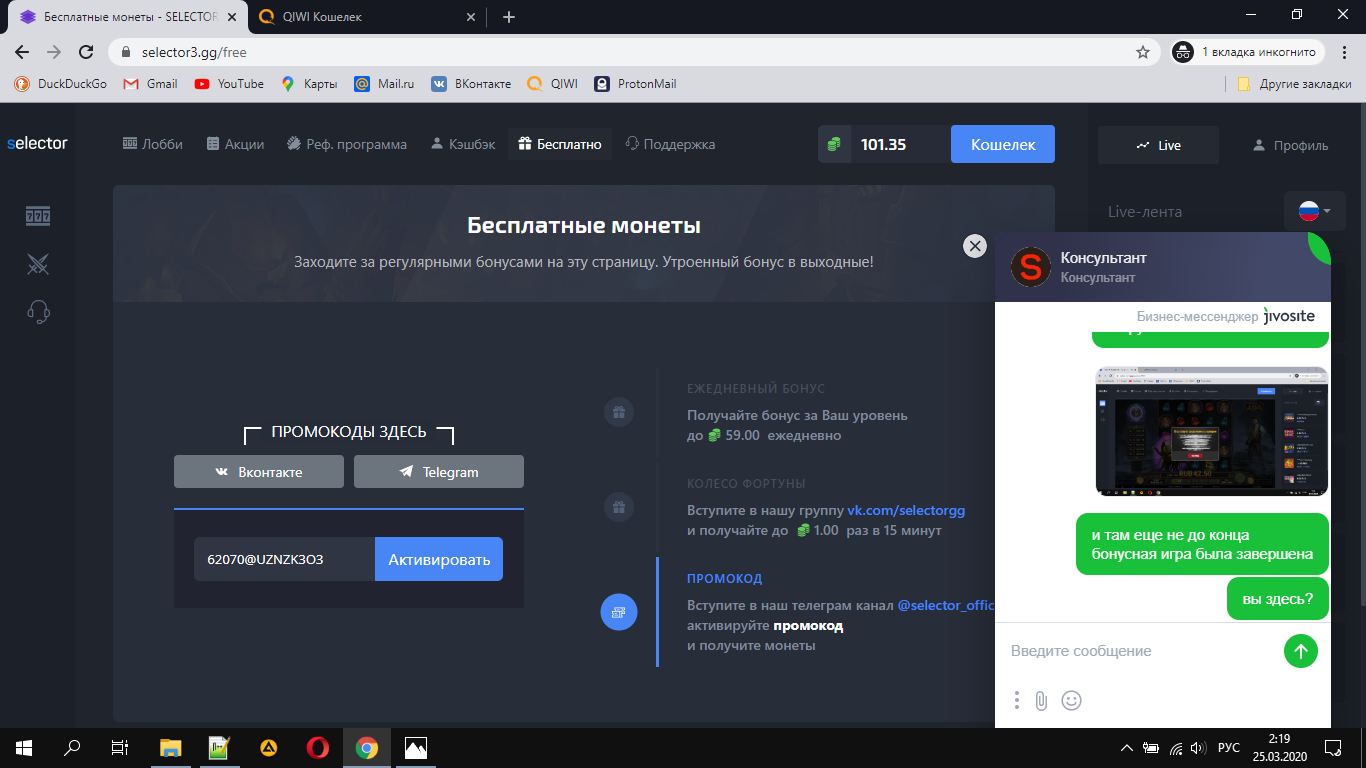Click the blue Кошелек button
1366x768 pixels.
coord(1003,144)
